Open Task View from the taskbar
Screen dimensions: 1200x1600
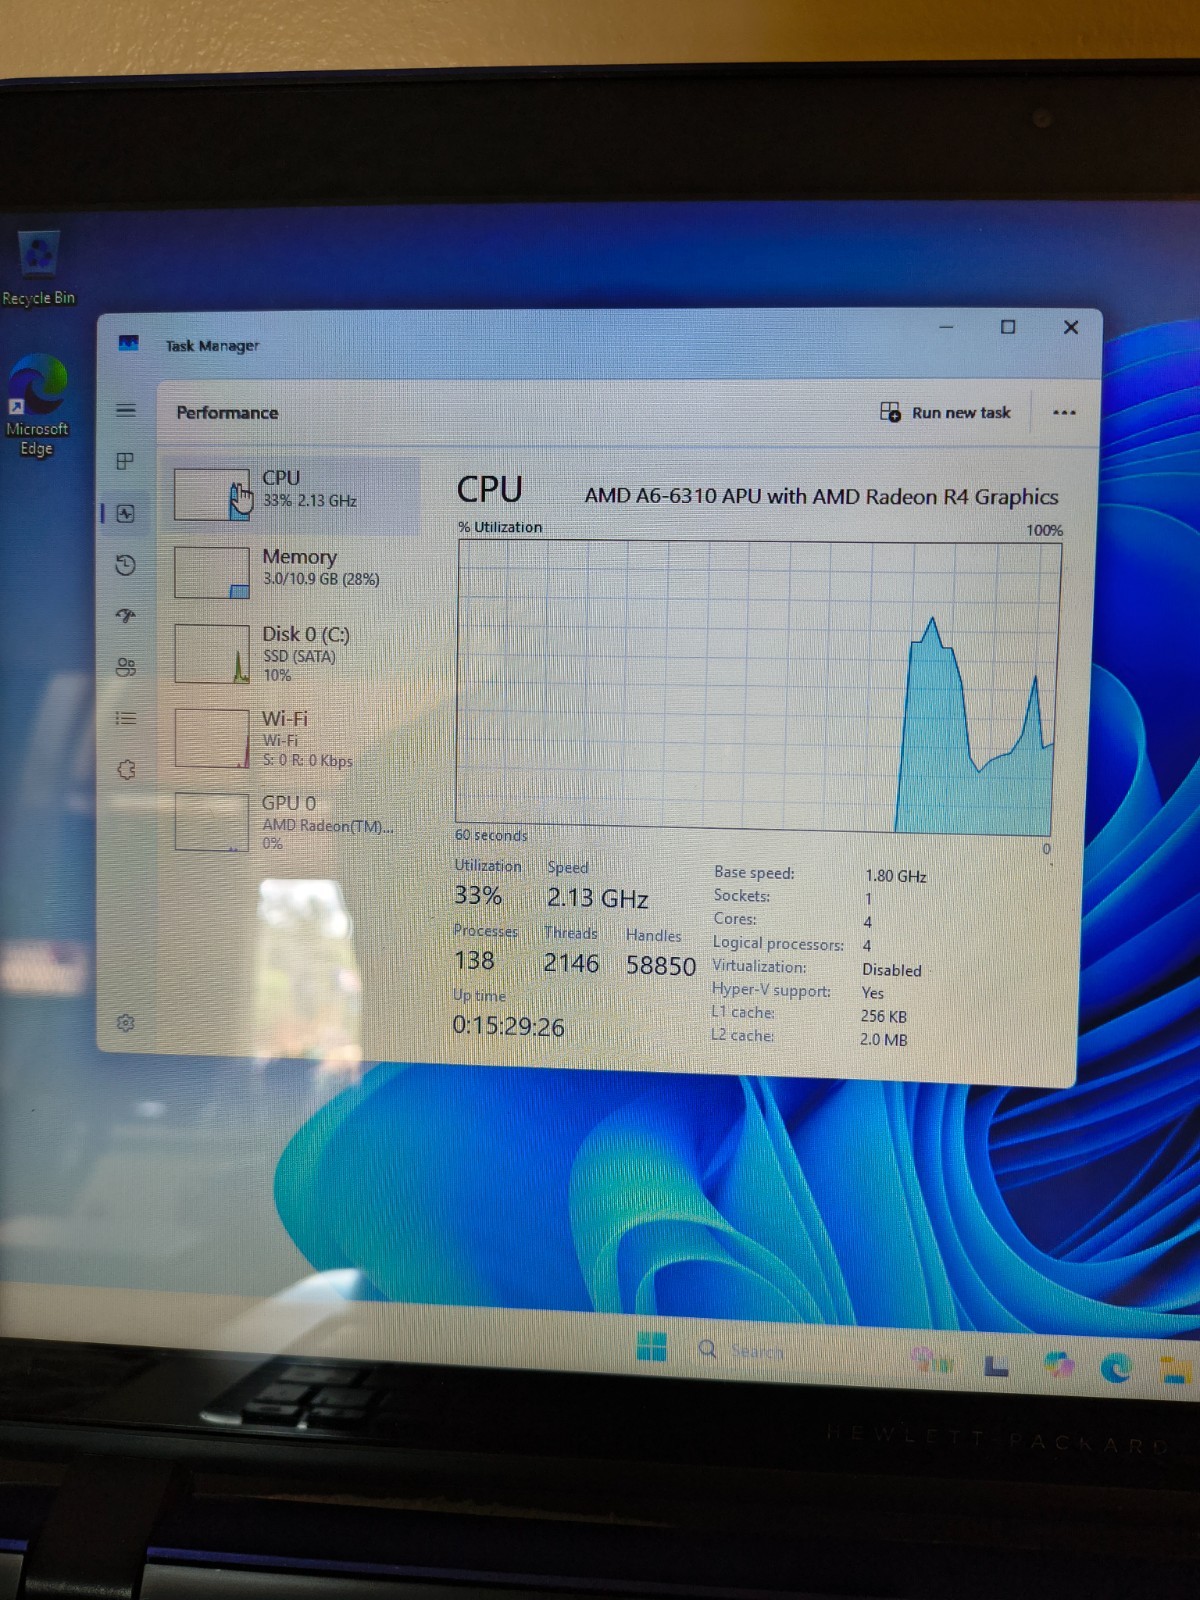click(996, 1365)
